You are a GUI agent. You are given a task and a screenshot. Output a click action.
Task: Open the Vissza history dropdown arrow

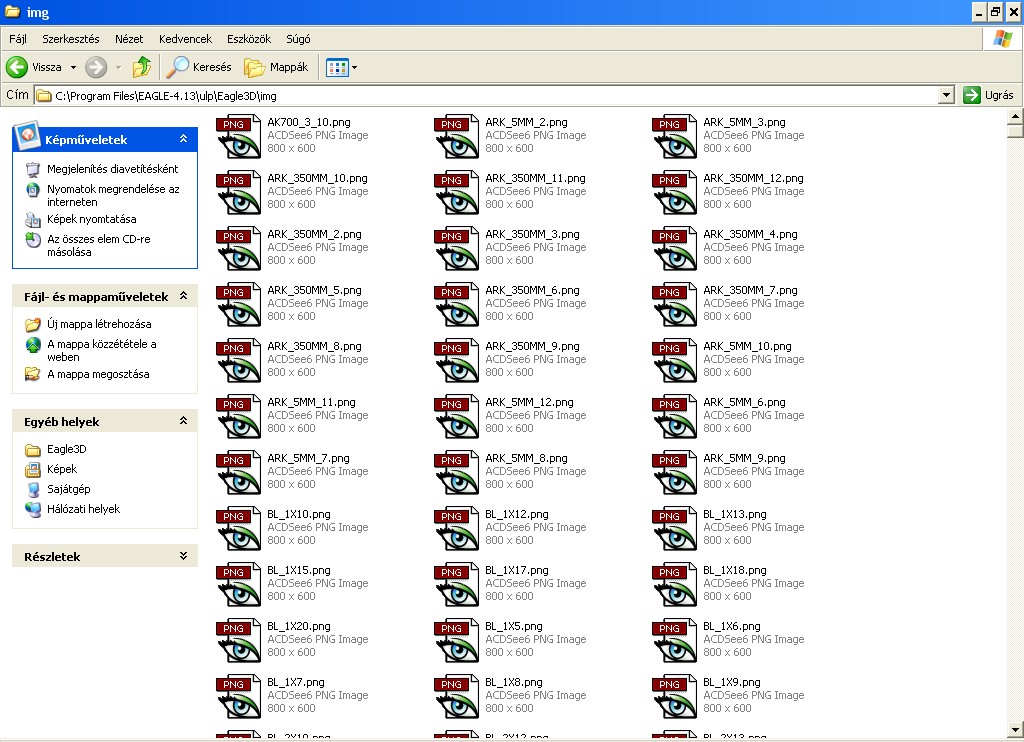click(73, 67)
